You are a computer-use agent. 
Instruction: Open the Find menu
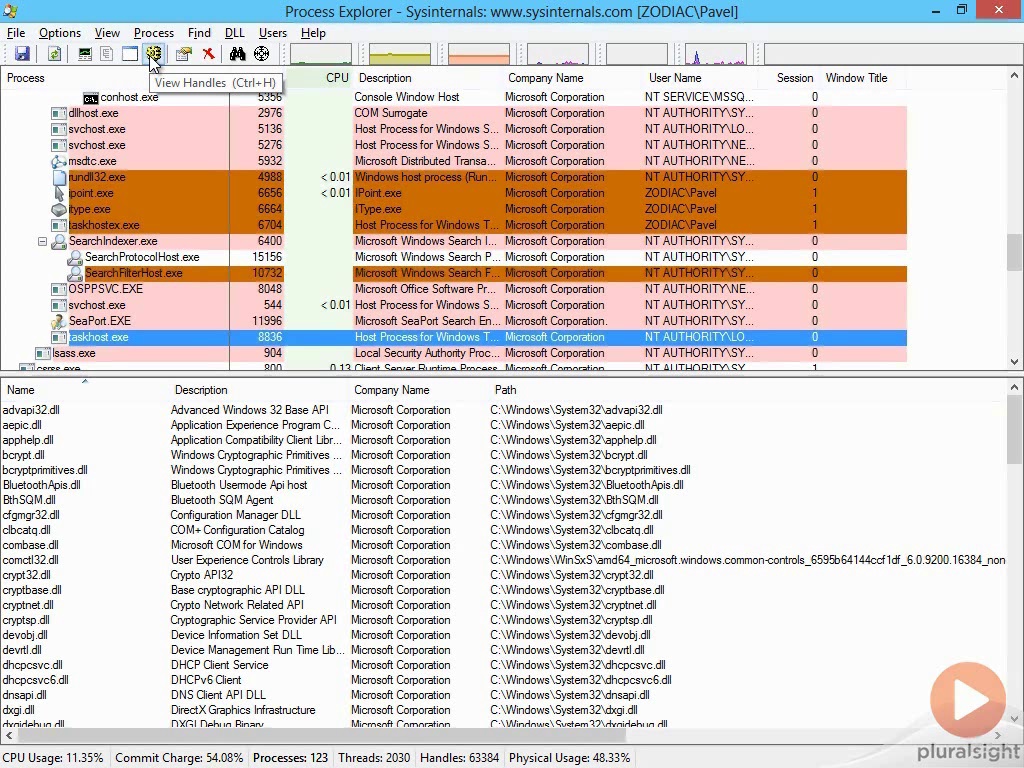coord(199,33)
